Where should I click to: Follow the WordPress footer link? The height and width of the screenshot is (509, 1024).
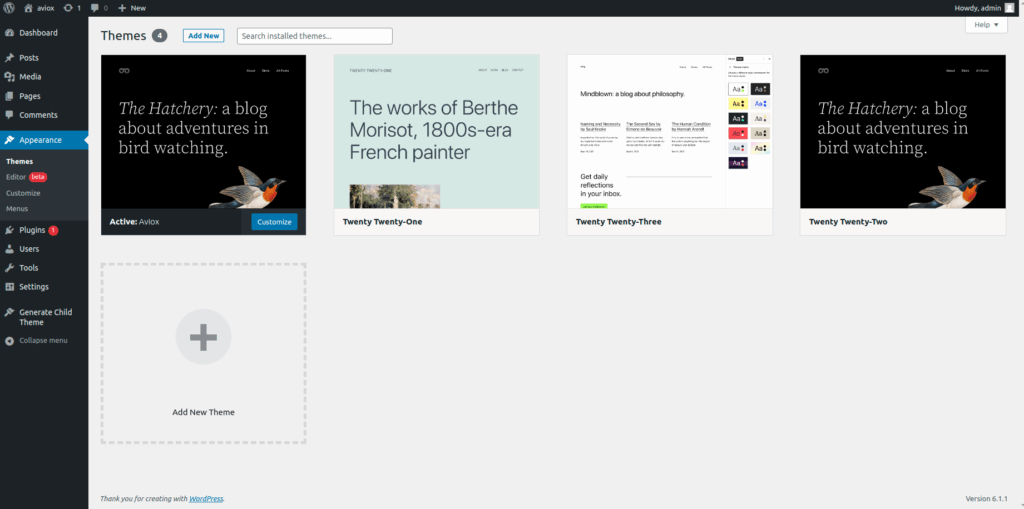pos(207,498)
